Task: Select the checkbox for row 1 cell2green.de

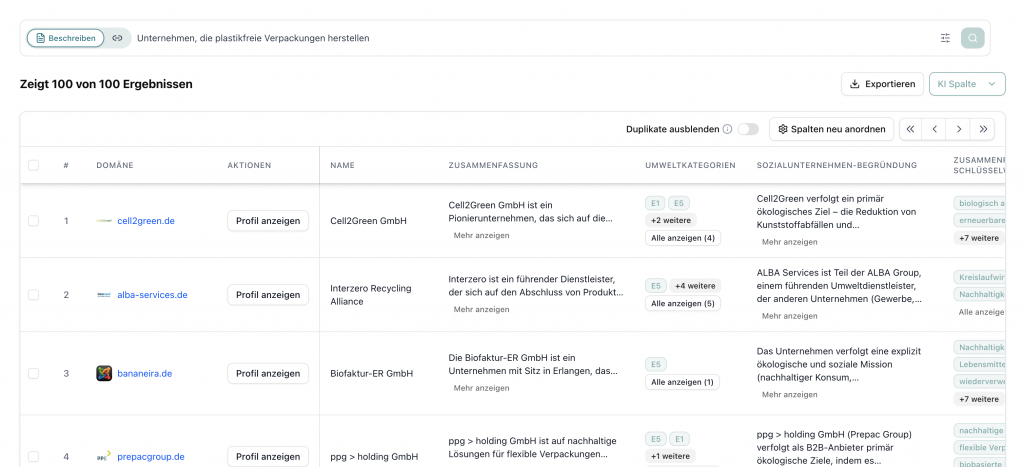Action: 33,221
